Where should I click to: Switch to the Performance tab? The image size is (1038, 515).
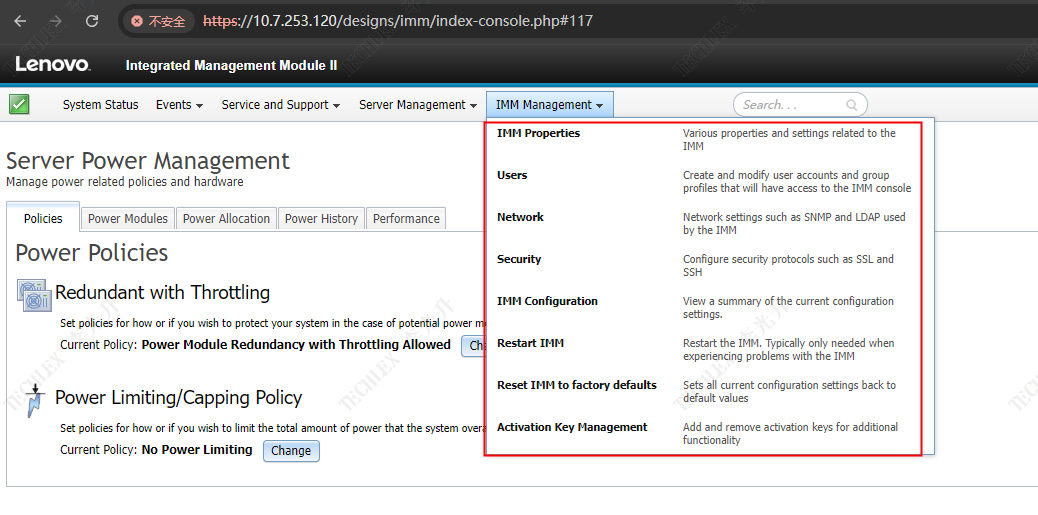406,218
